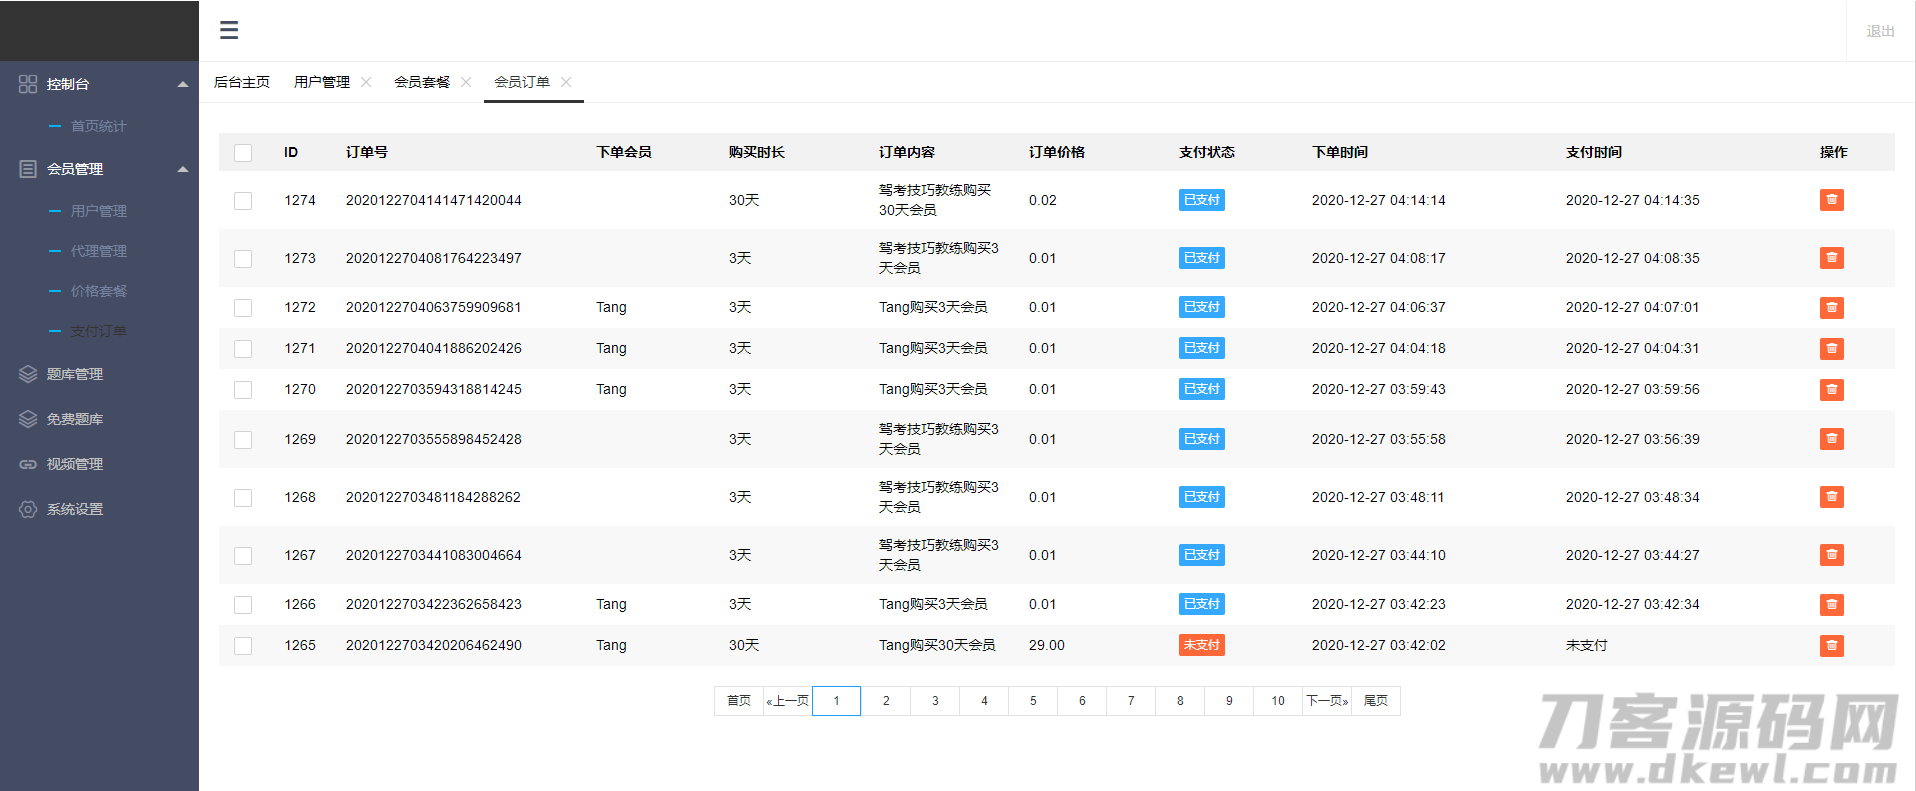Check the box for order 1273
This screenshot has width=1916, height=791.
pyautogui.click(x=243, y=259)
